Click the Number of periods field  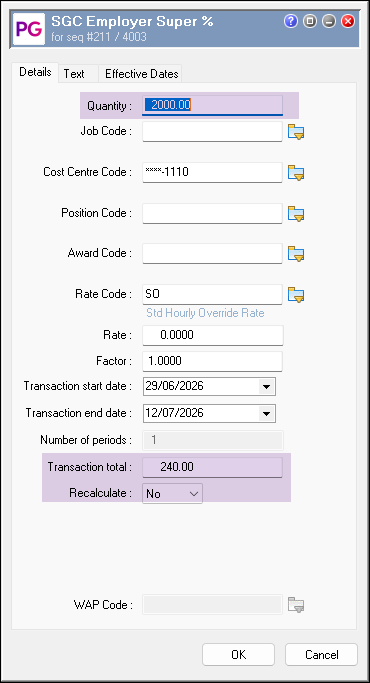point(213,440)
